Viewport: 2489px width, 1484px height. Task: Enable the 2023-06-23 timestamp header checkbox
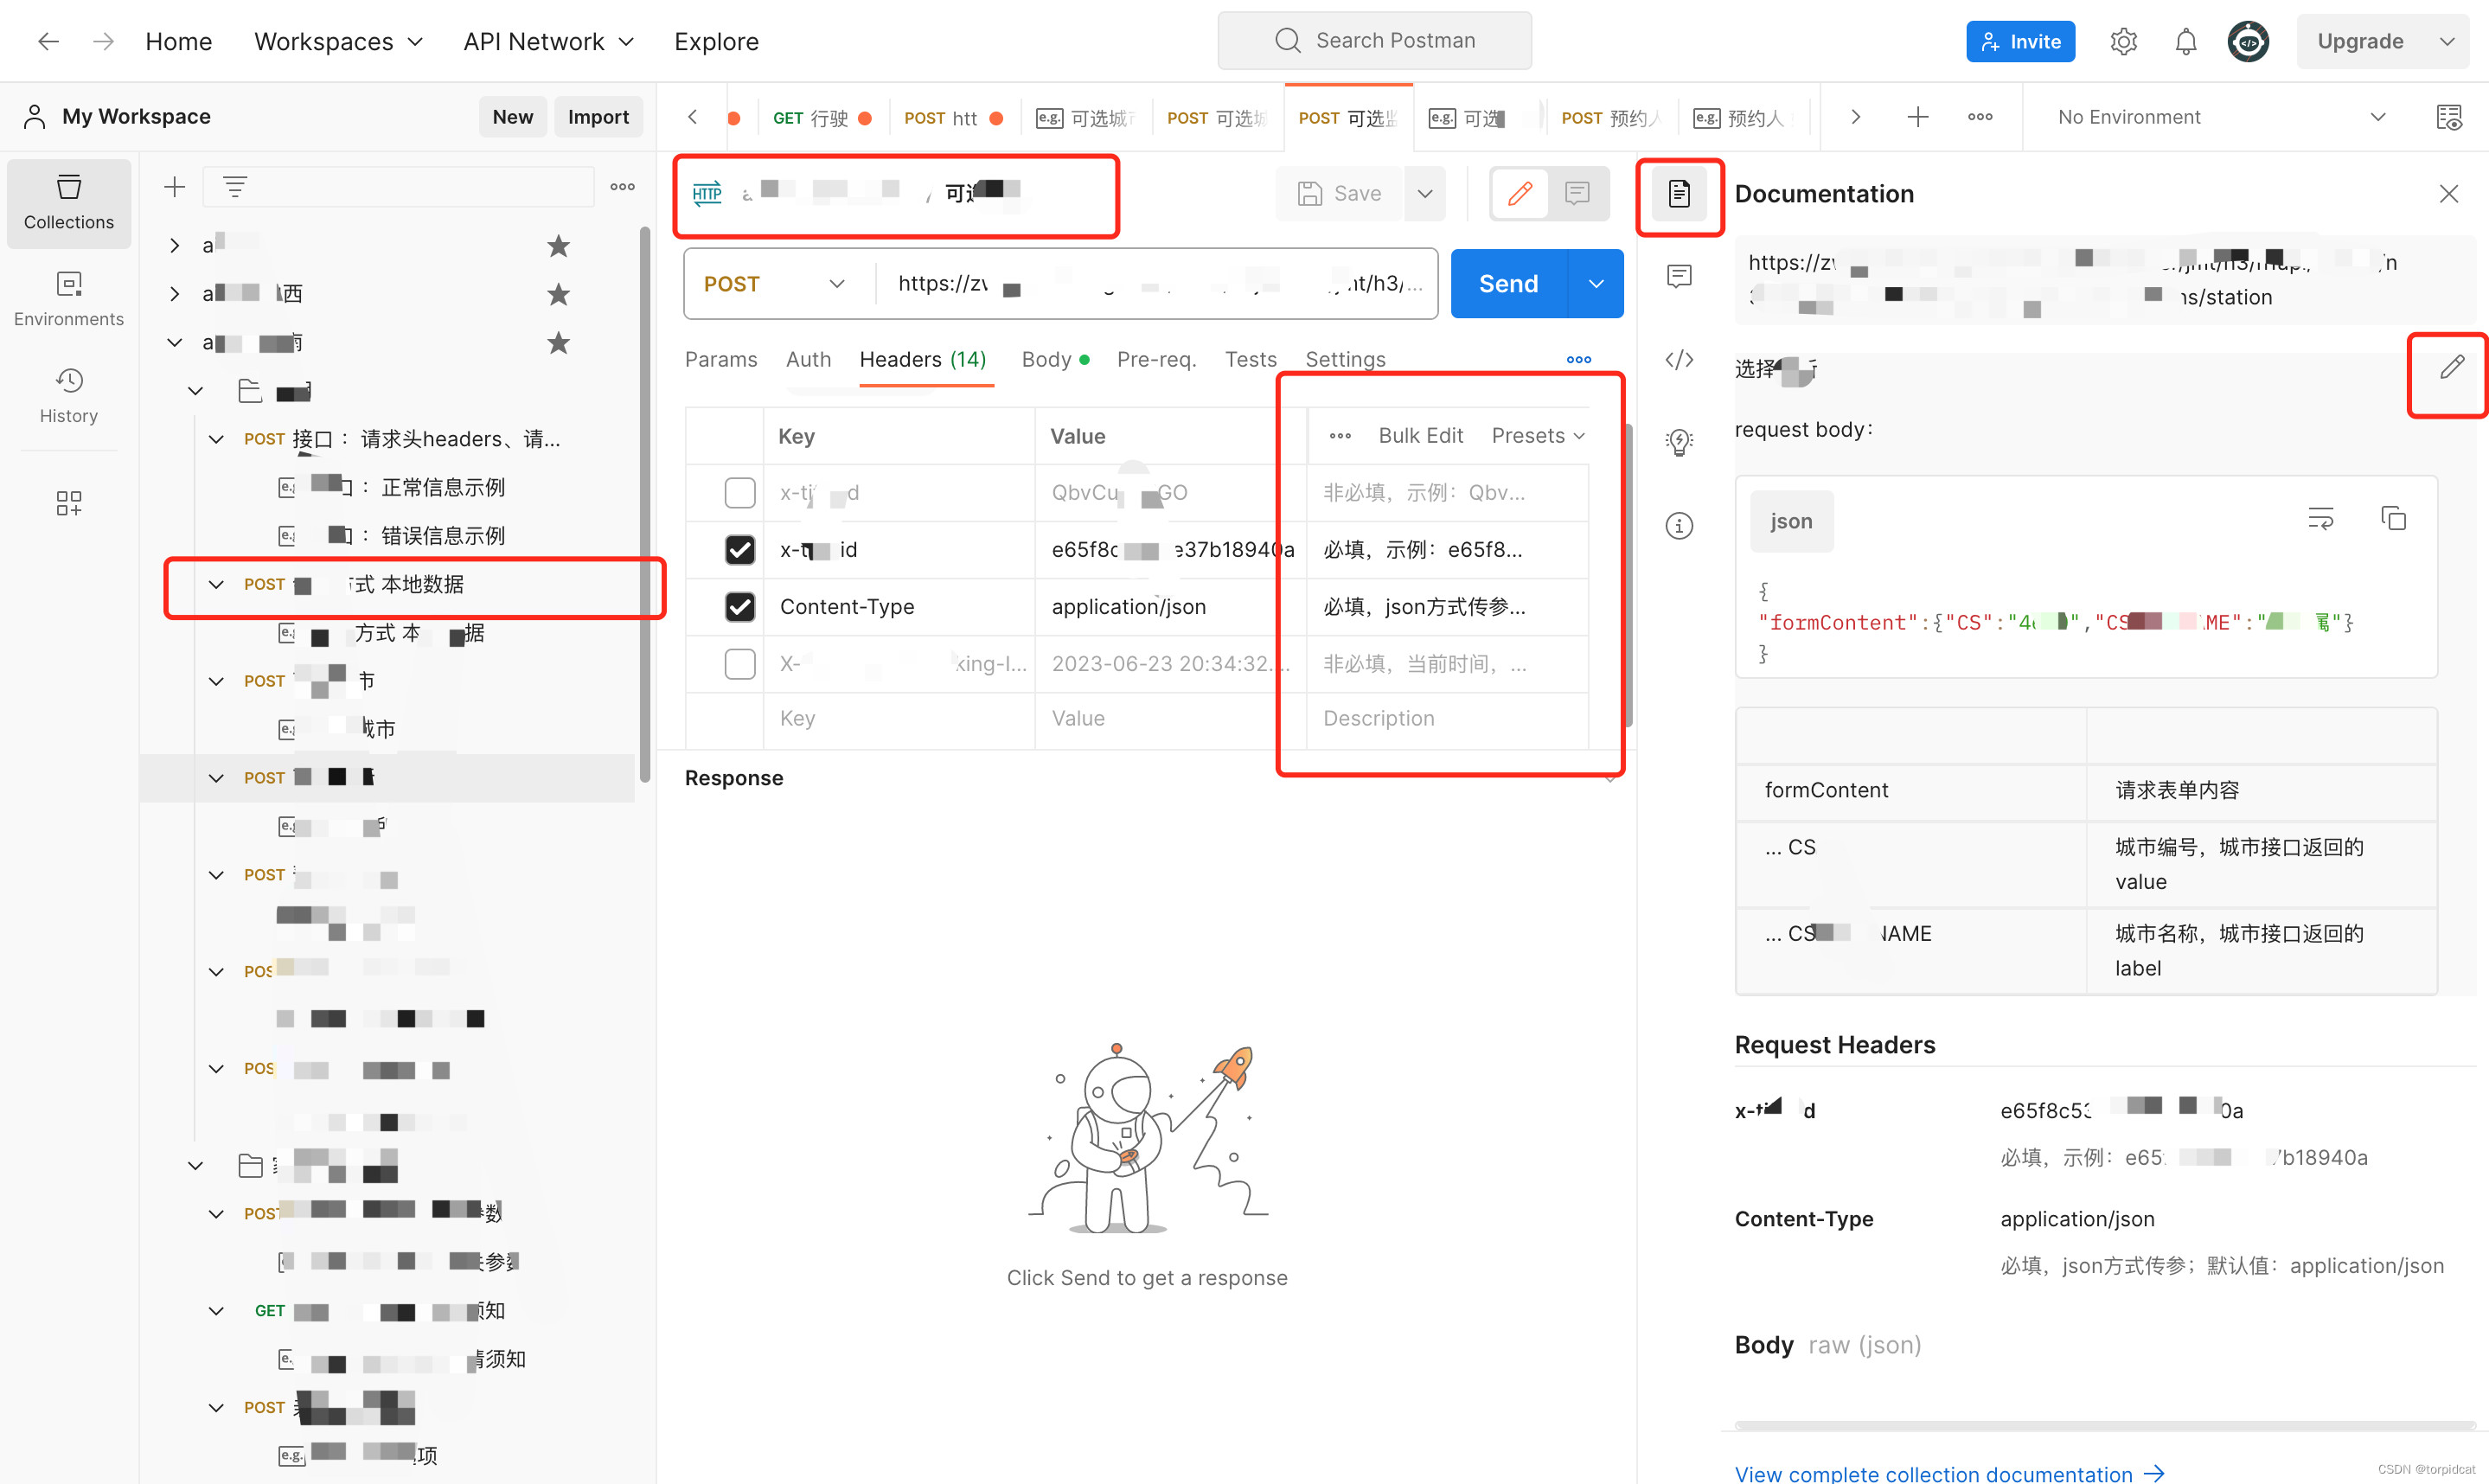[x=740, y=664]
